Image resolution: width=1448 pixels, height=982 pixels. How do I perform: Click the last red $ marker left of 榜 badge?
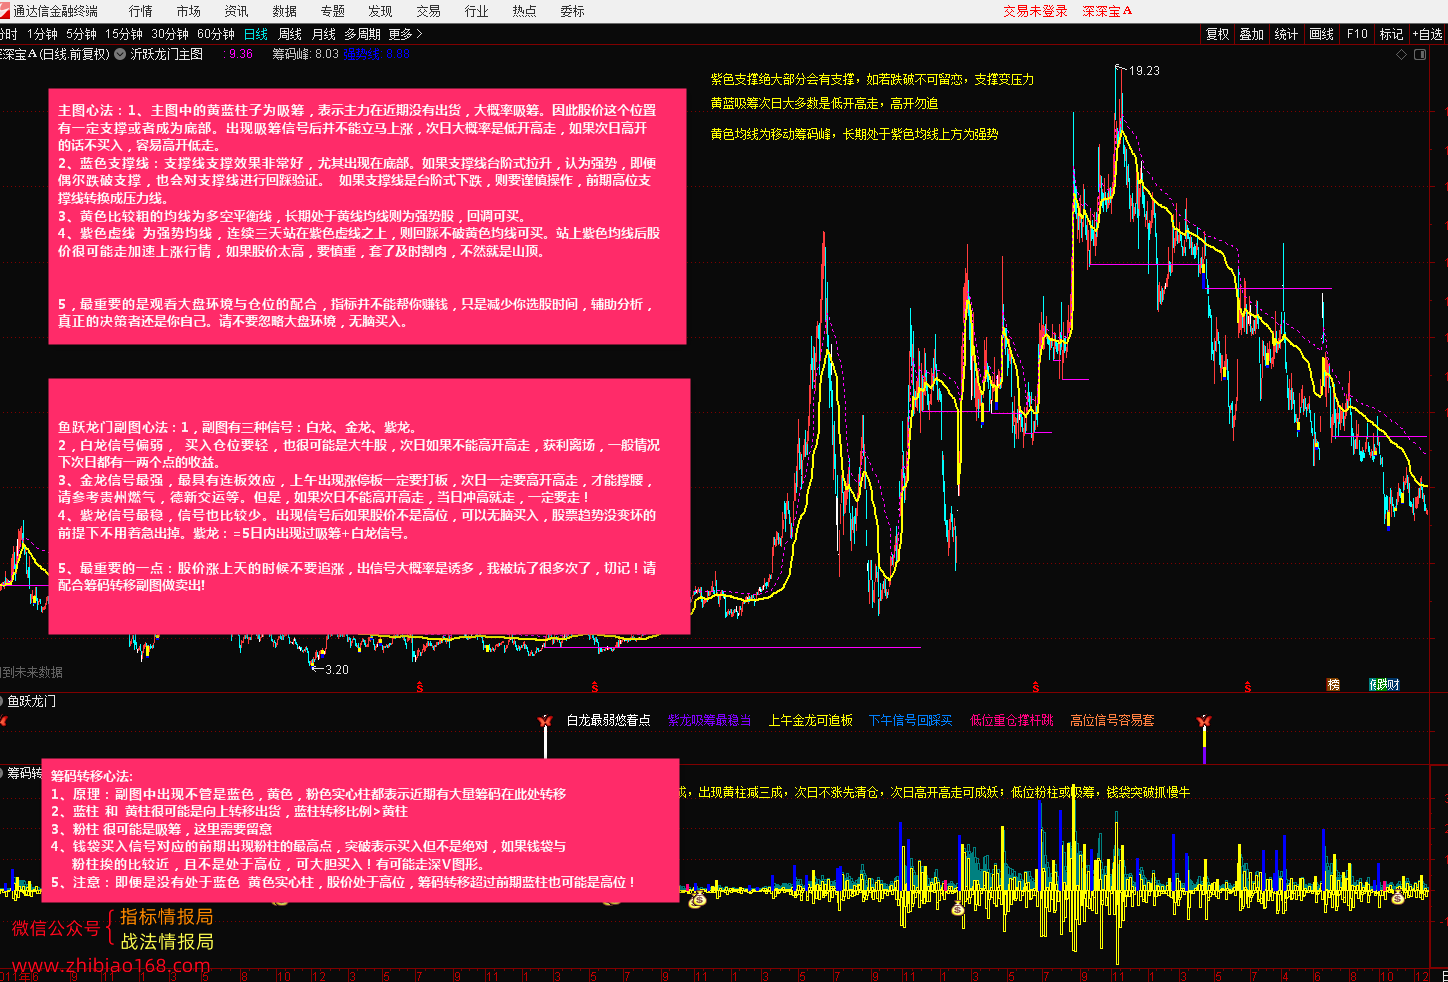(x=1248, y=687)
